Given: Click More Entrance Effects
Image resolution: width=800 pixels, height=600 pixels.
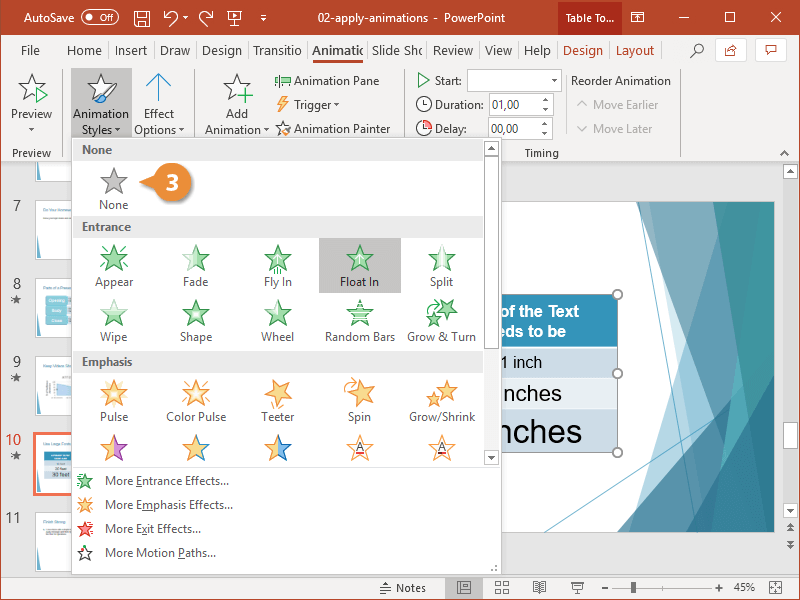Looking at the screenshot, I should 166,480.
